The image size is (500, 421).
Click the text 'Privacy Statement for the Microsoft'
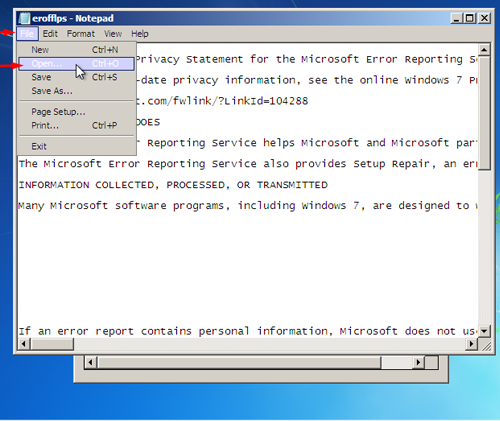pyautogui.click(x=247, y=59)
